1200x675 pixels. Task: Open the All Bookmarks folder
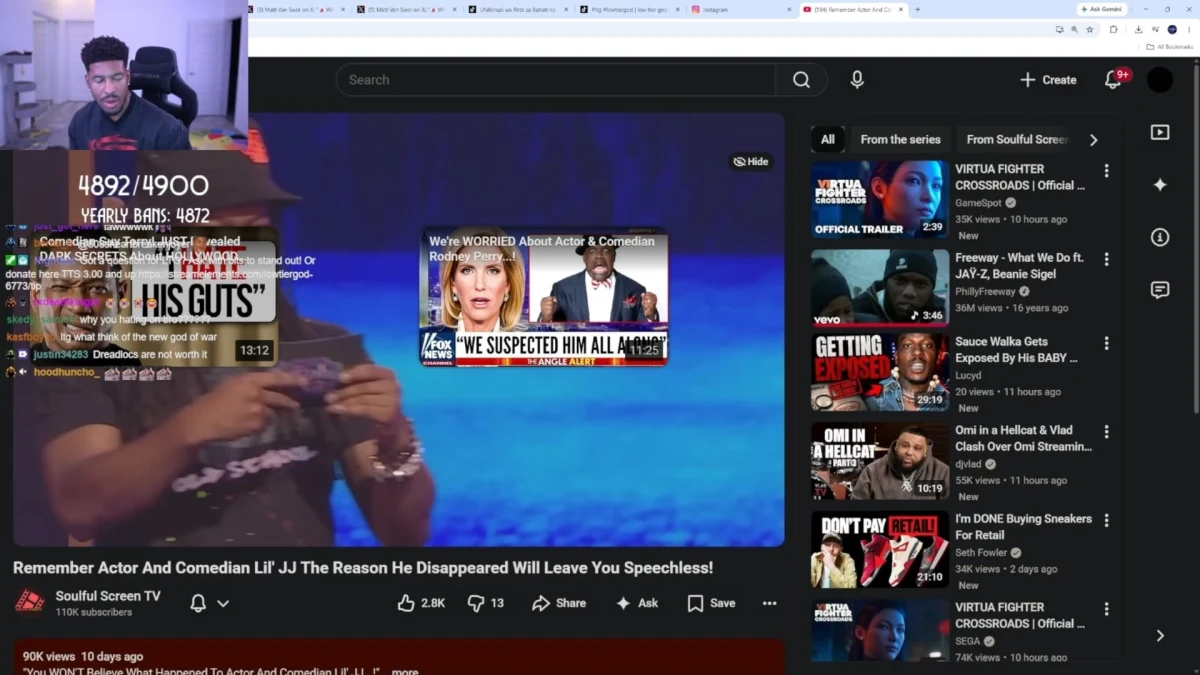point(1170,47)
